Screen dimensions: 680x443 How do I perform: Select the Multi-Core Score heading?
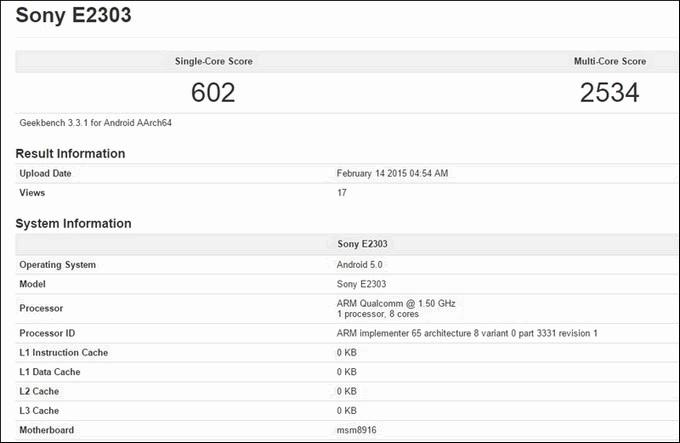pyautogui.click(x=610, y=61)
